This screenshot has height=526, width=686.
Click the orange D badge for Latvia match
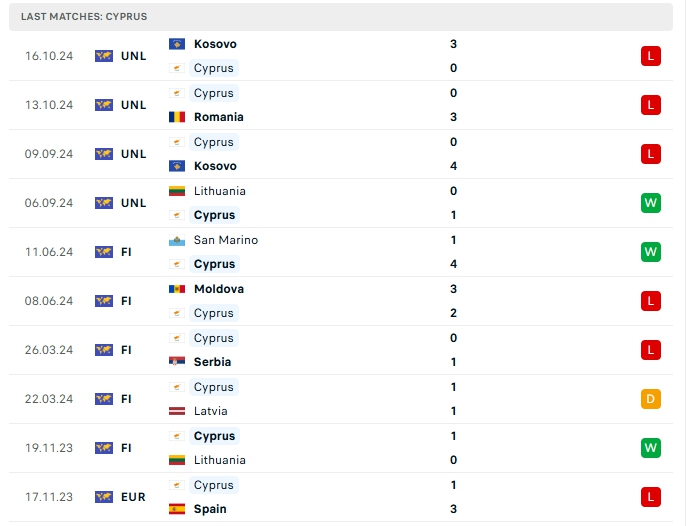[x=651, y=399]
